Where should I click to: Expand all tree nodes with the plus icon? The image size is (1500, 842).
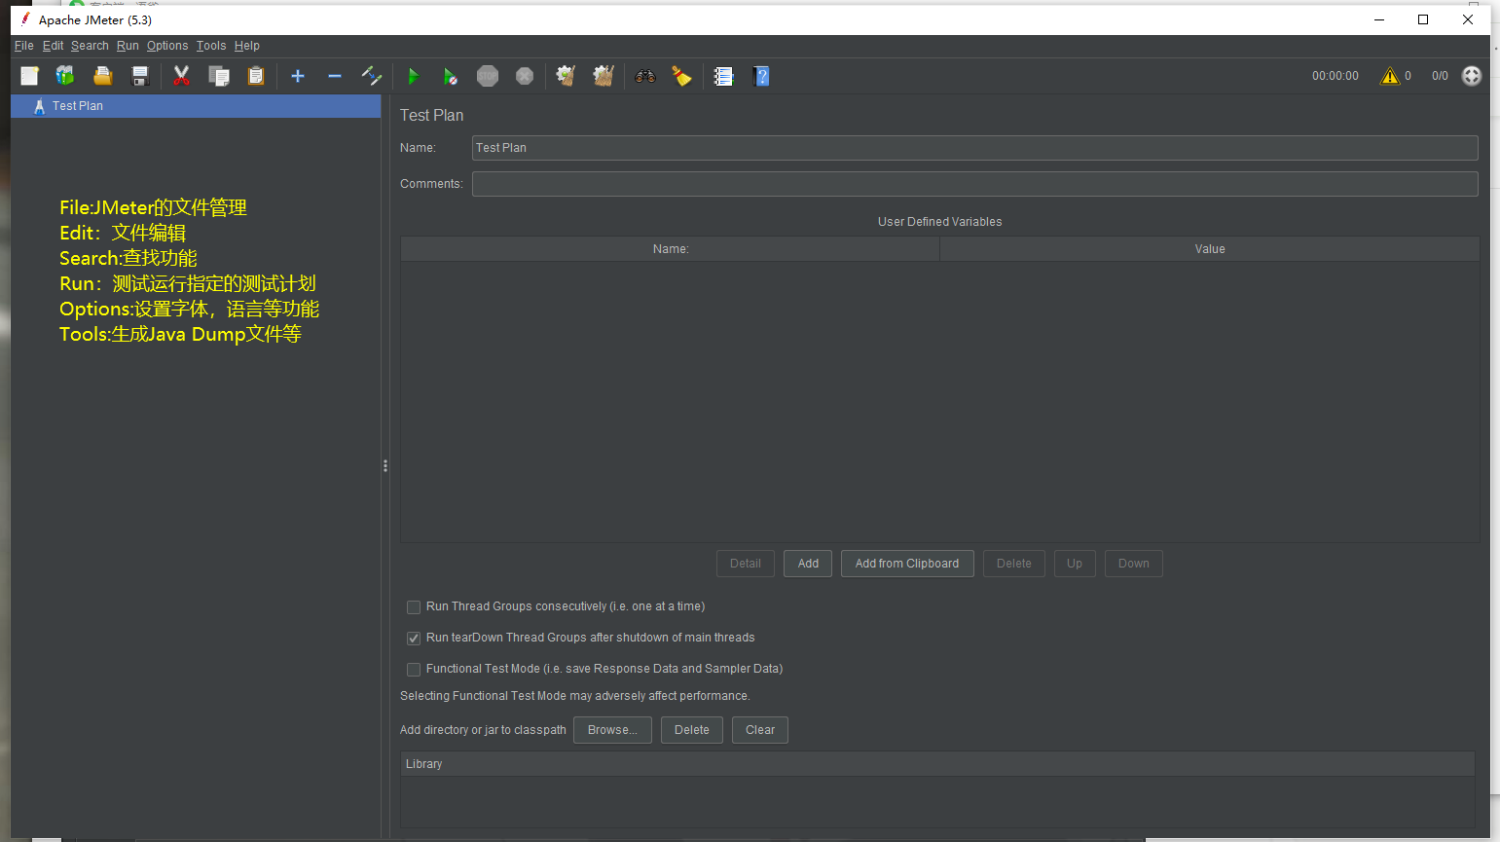coord(297,76)
